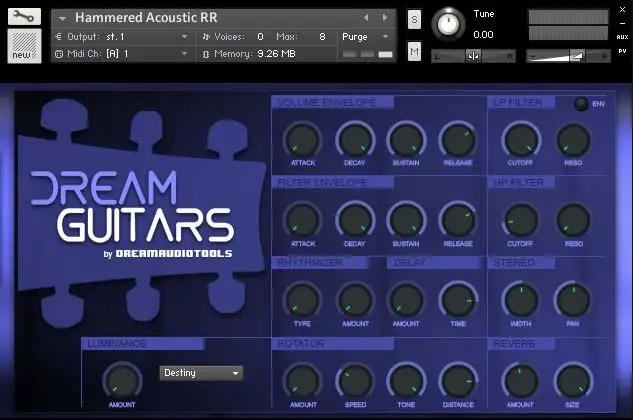Screen dimensions: 633x420
Task: Click the Volume Envelope Decay knob
Action: [355, 140]
